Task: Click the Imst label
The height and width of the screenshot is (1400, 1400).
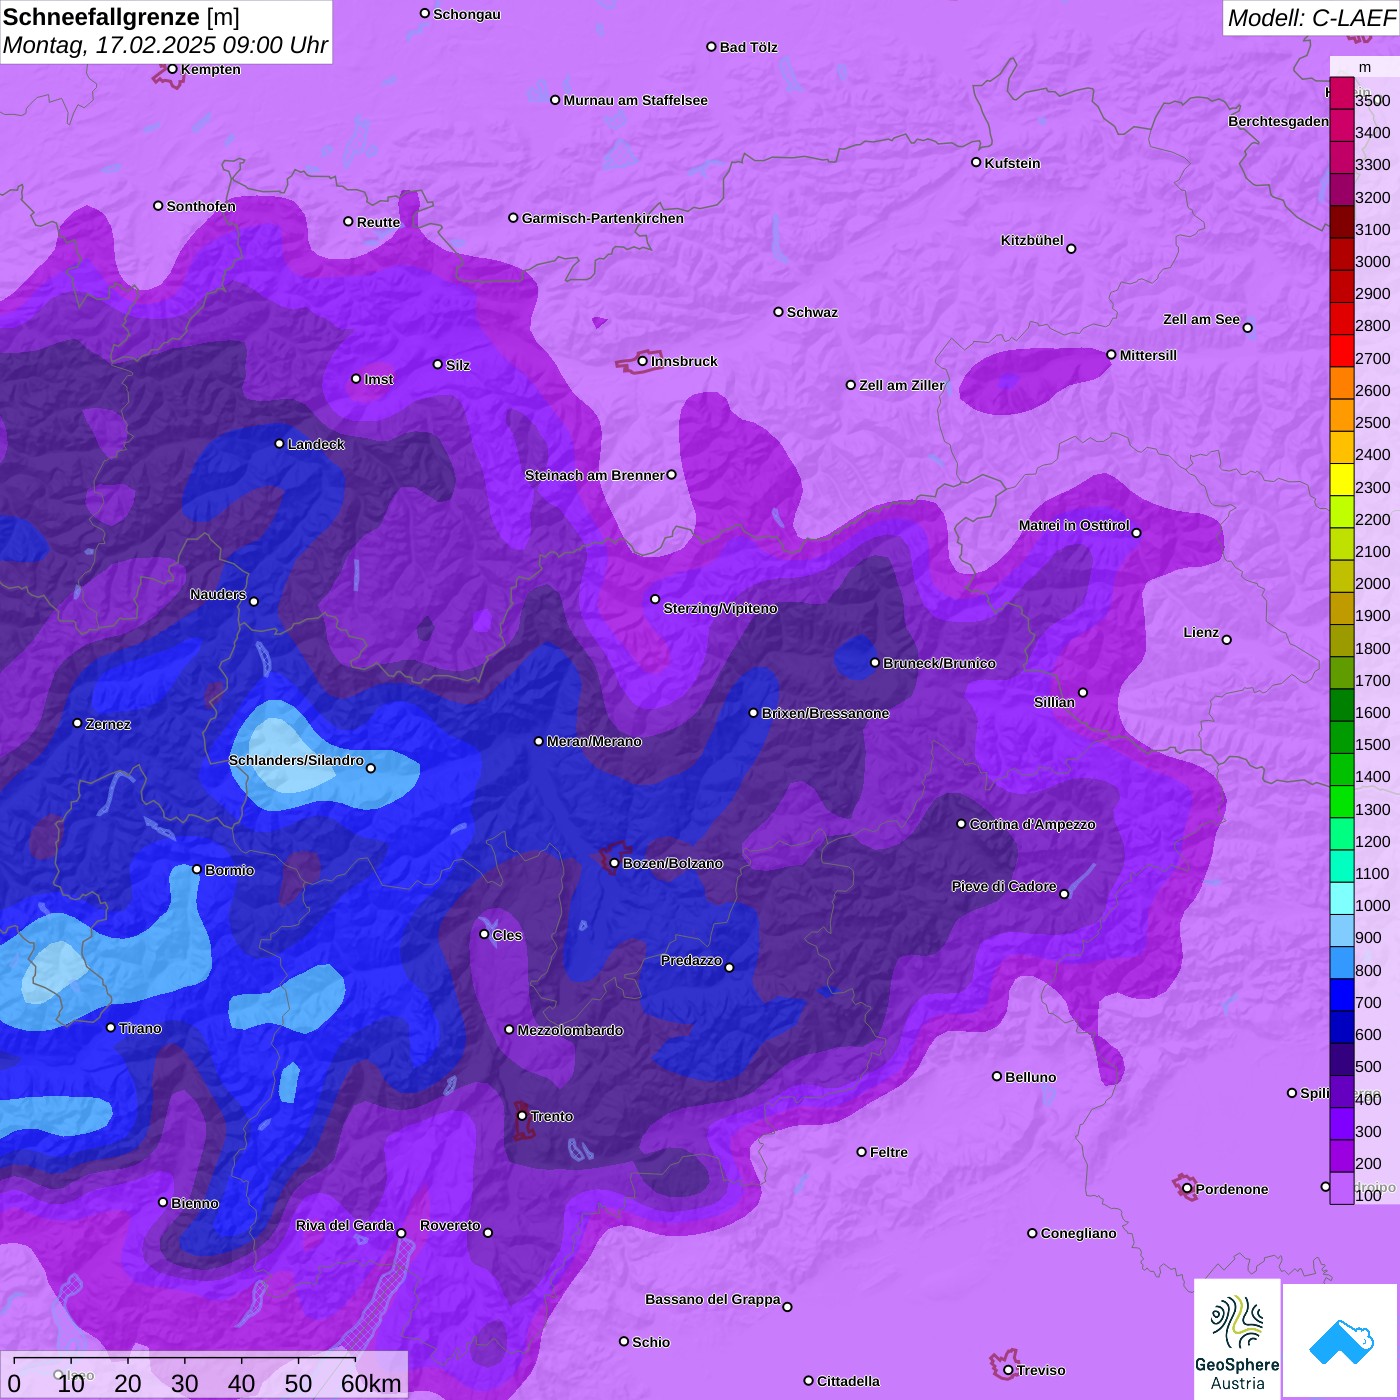Action: click(379, 379)
